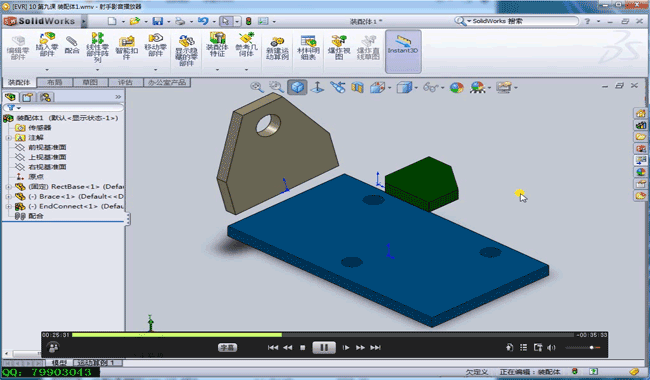Open dropdown arrow next to Undo icon
The width and height of the screenshot is (650, 380).
click(214, 22)
